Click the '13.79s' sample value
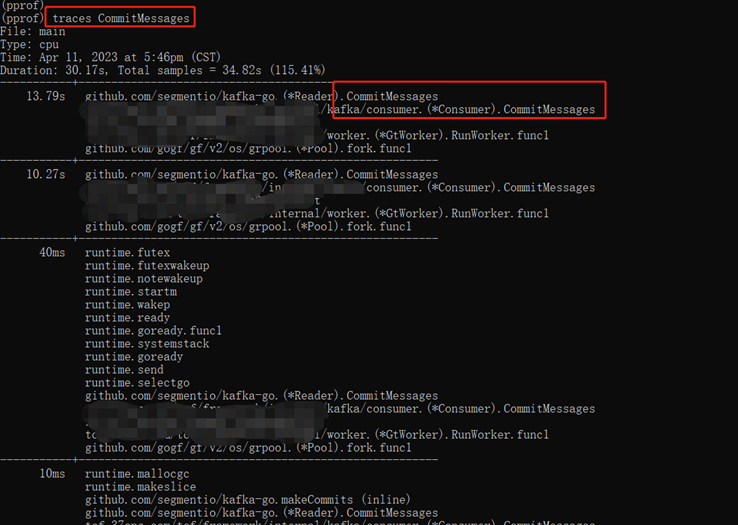Viewport: 738px width, 525px height. (x=46, y=97)
